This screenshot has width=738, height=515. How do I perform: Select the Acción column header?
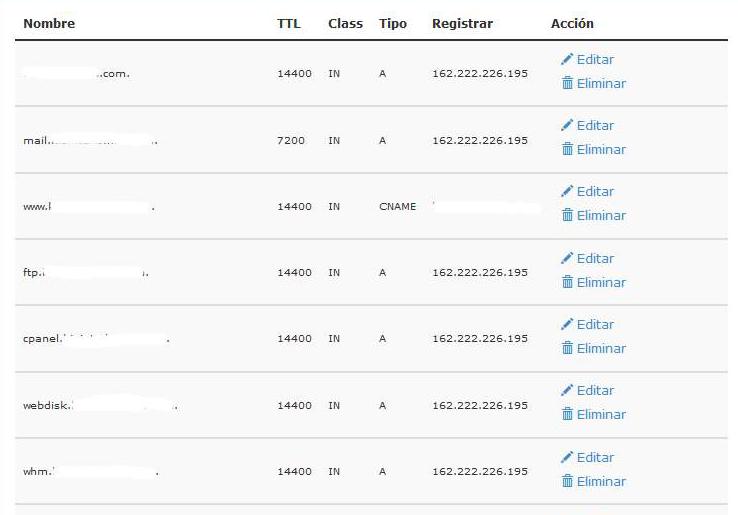(x=572, y=24)
